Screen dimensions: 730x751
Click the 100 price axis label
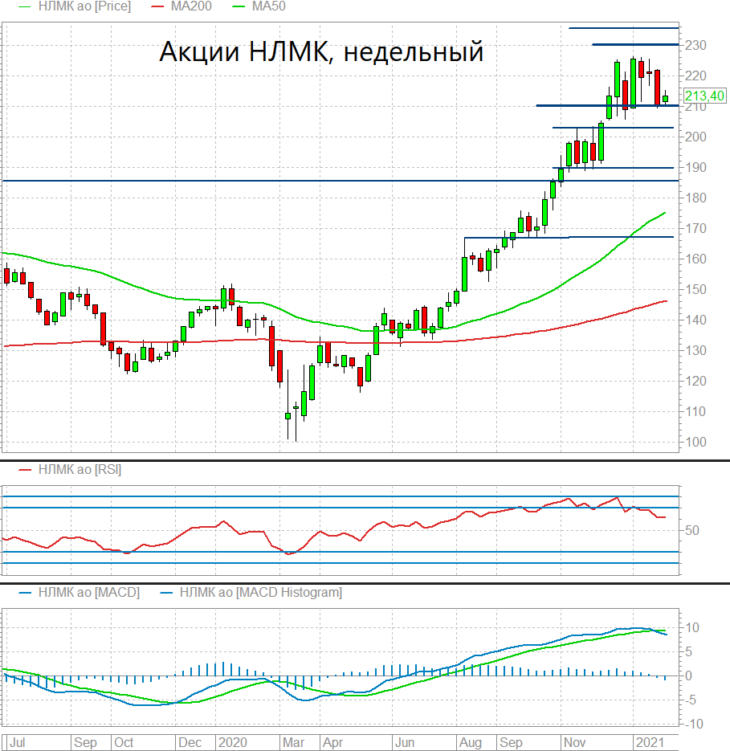tap(696, 442)
